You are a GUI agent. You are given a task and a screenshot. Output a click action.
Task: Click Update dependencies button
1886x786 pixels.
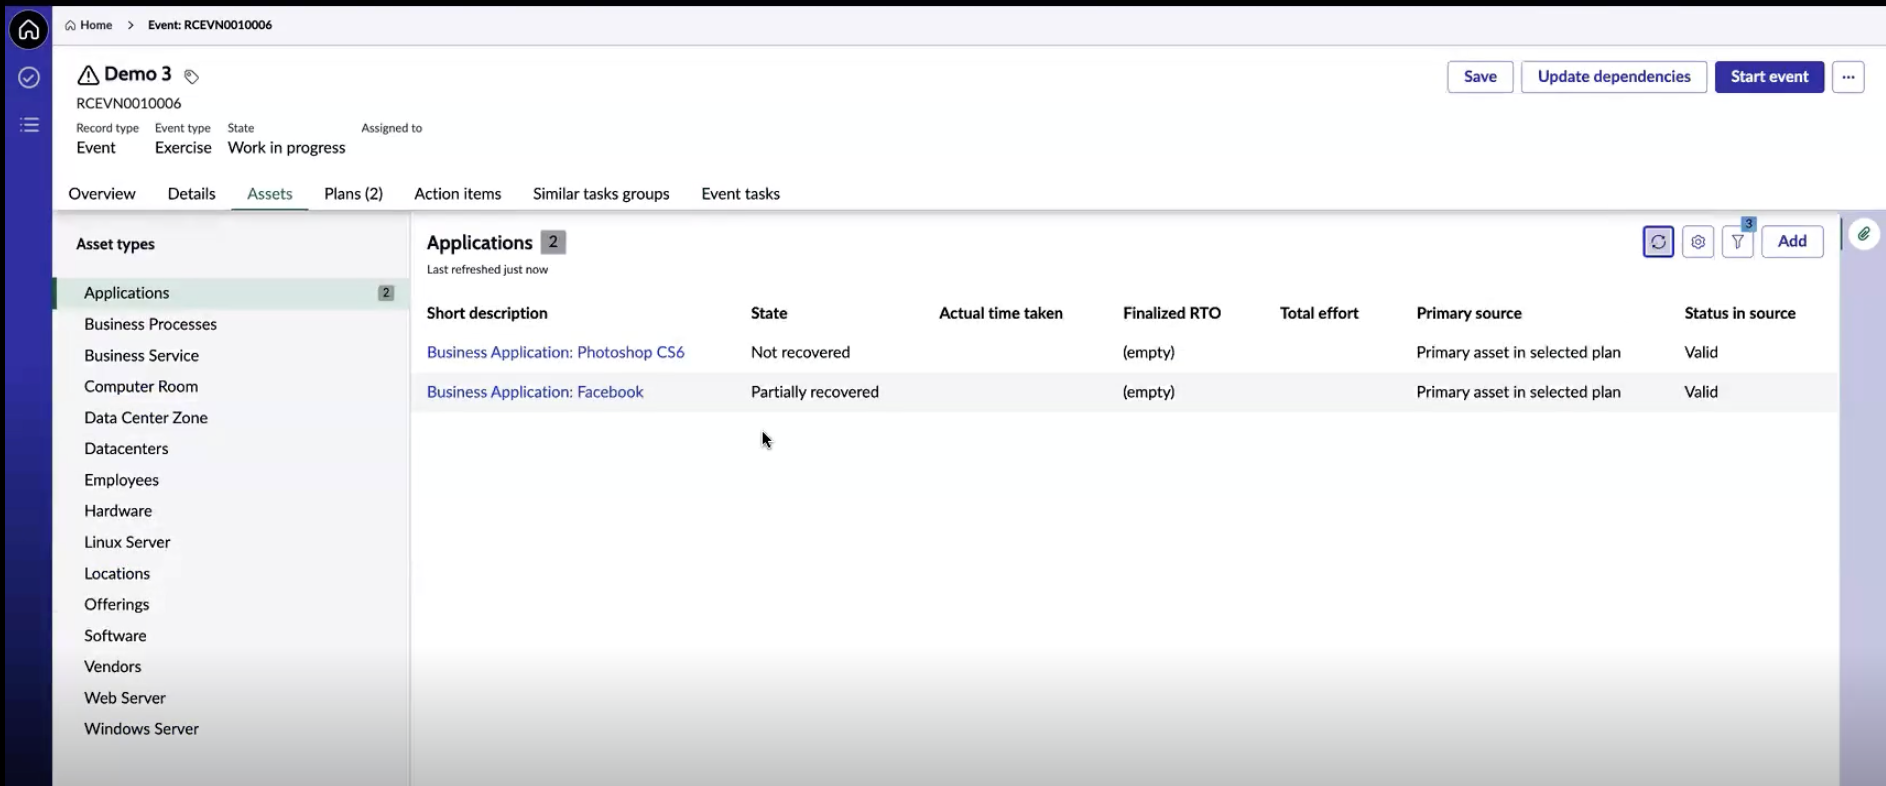tap(1614, 77)
